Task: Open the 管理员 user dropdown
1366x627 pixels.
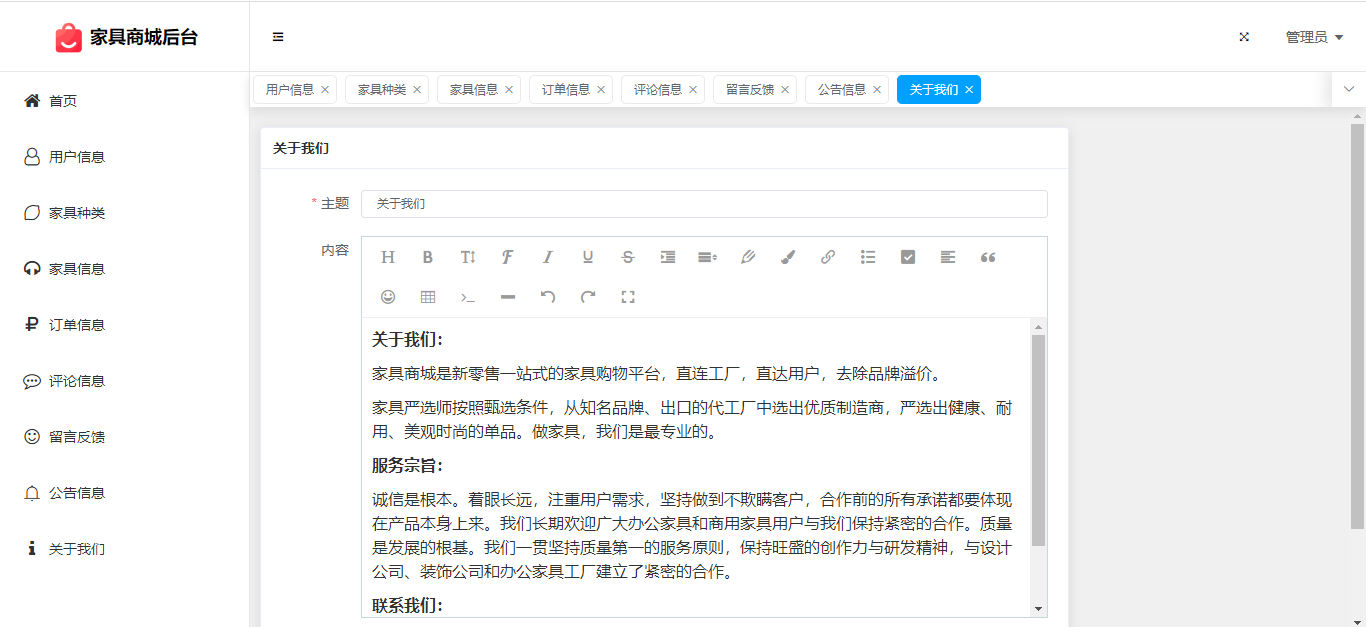Action: (x=1313, y=37)
